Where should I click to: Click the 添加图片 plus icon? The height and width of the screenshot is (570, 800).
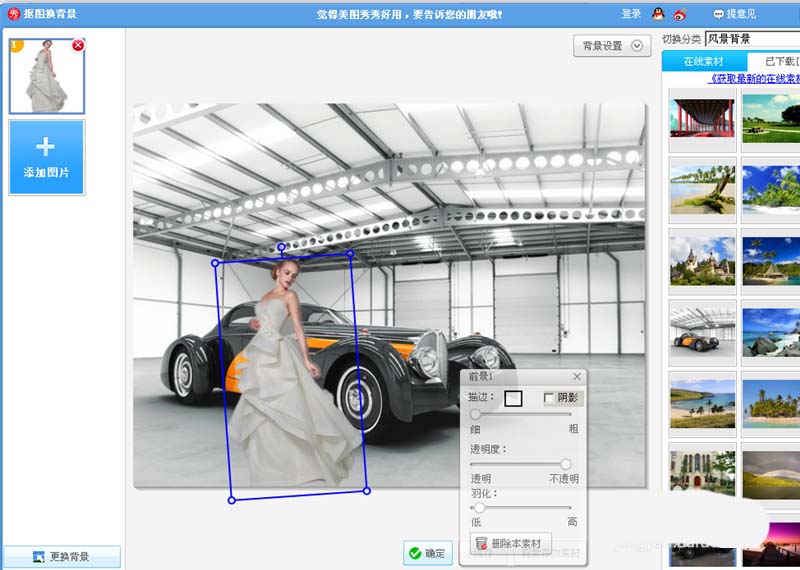pos(45,147)
